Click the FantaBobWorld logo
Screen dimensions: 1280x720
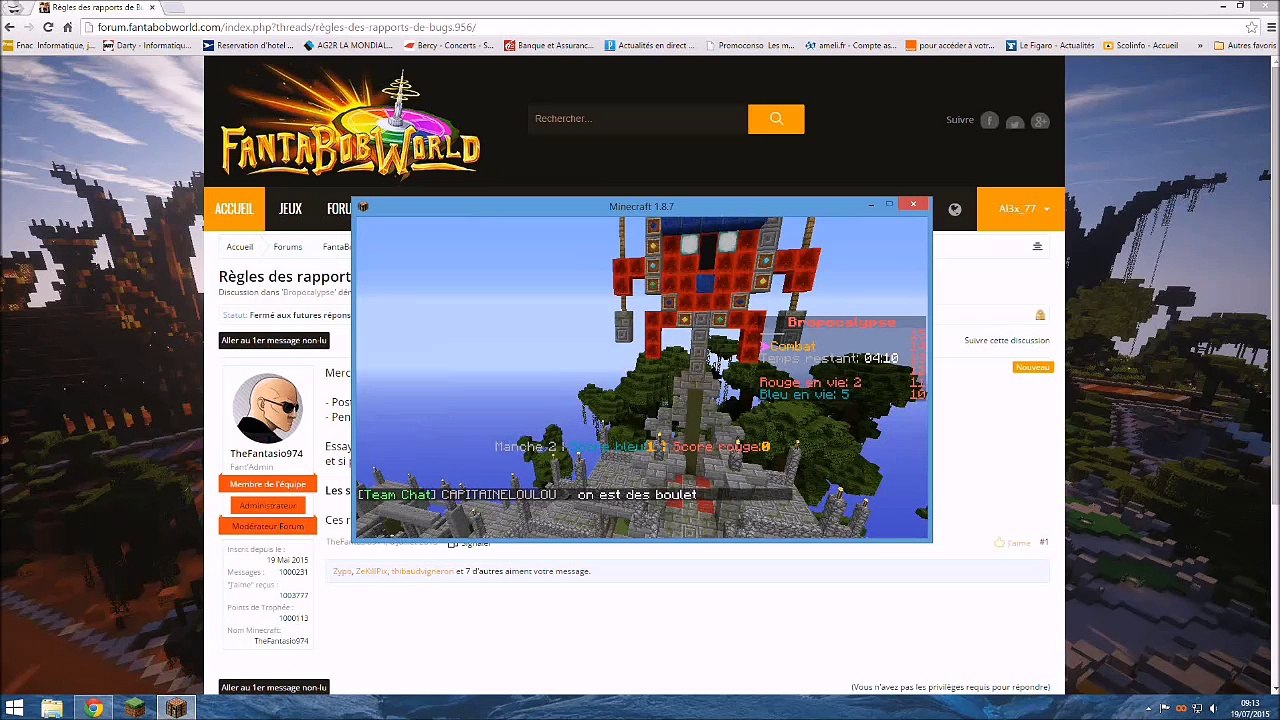(x=351, y=124)
